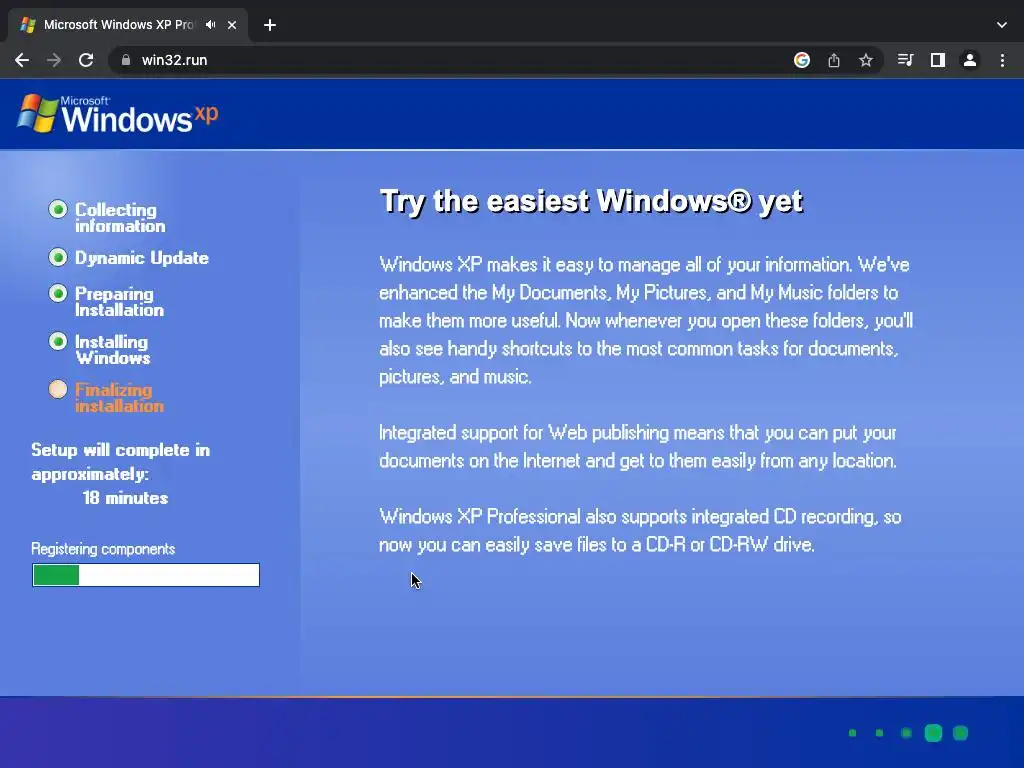This screenshot has height=768, width=1024.
Task: Go back using the browser back arrow
Action: (22, 60)
